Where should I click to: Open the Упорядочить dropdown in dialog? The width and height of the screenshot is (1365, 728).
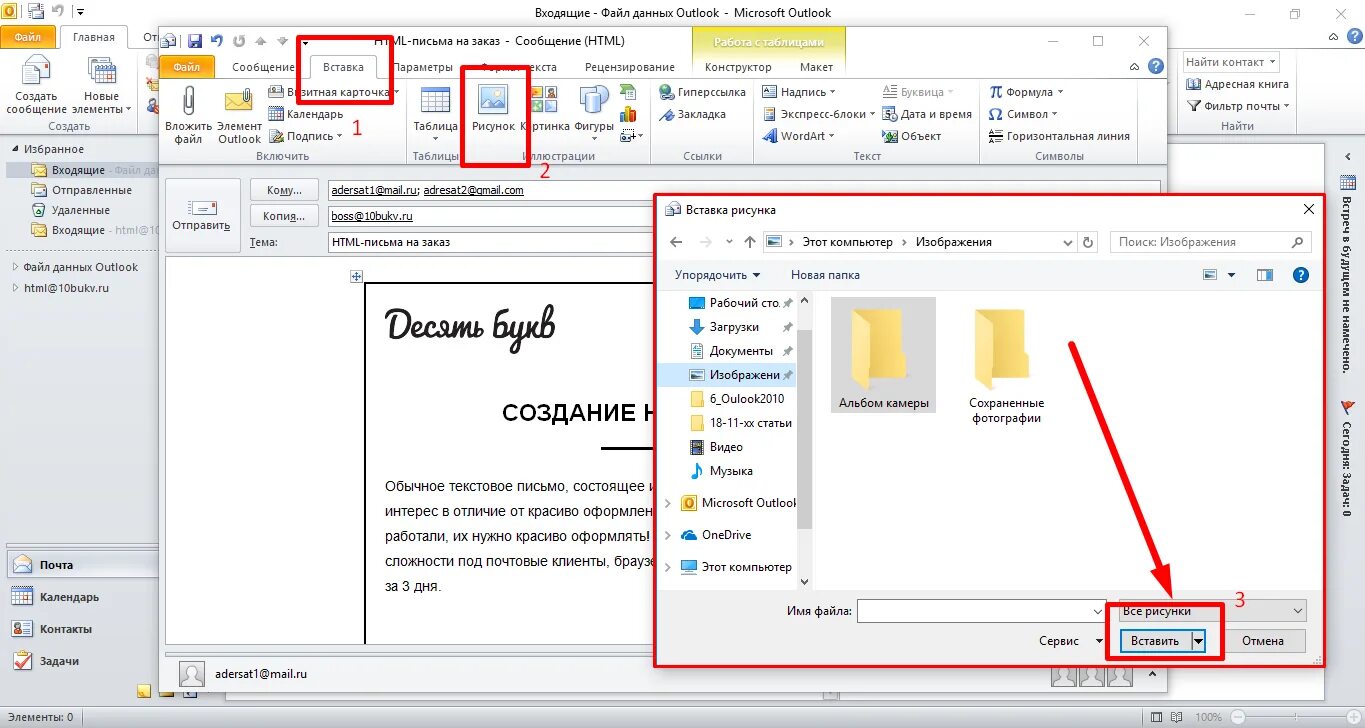click(x=717, y=275)
